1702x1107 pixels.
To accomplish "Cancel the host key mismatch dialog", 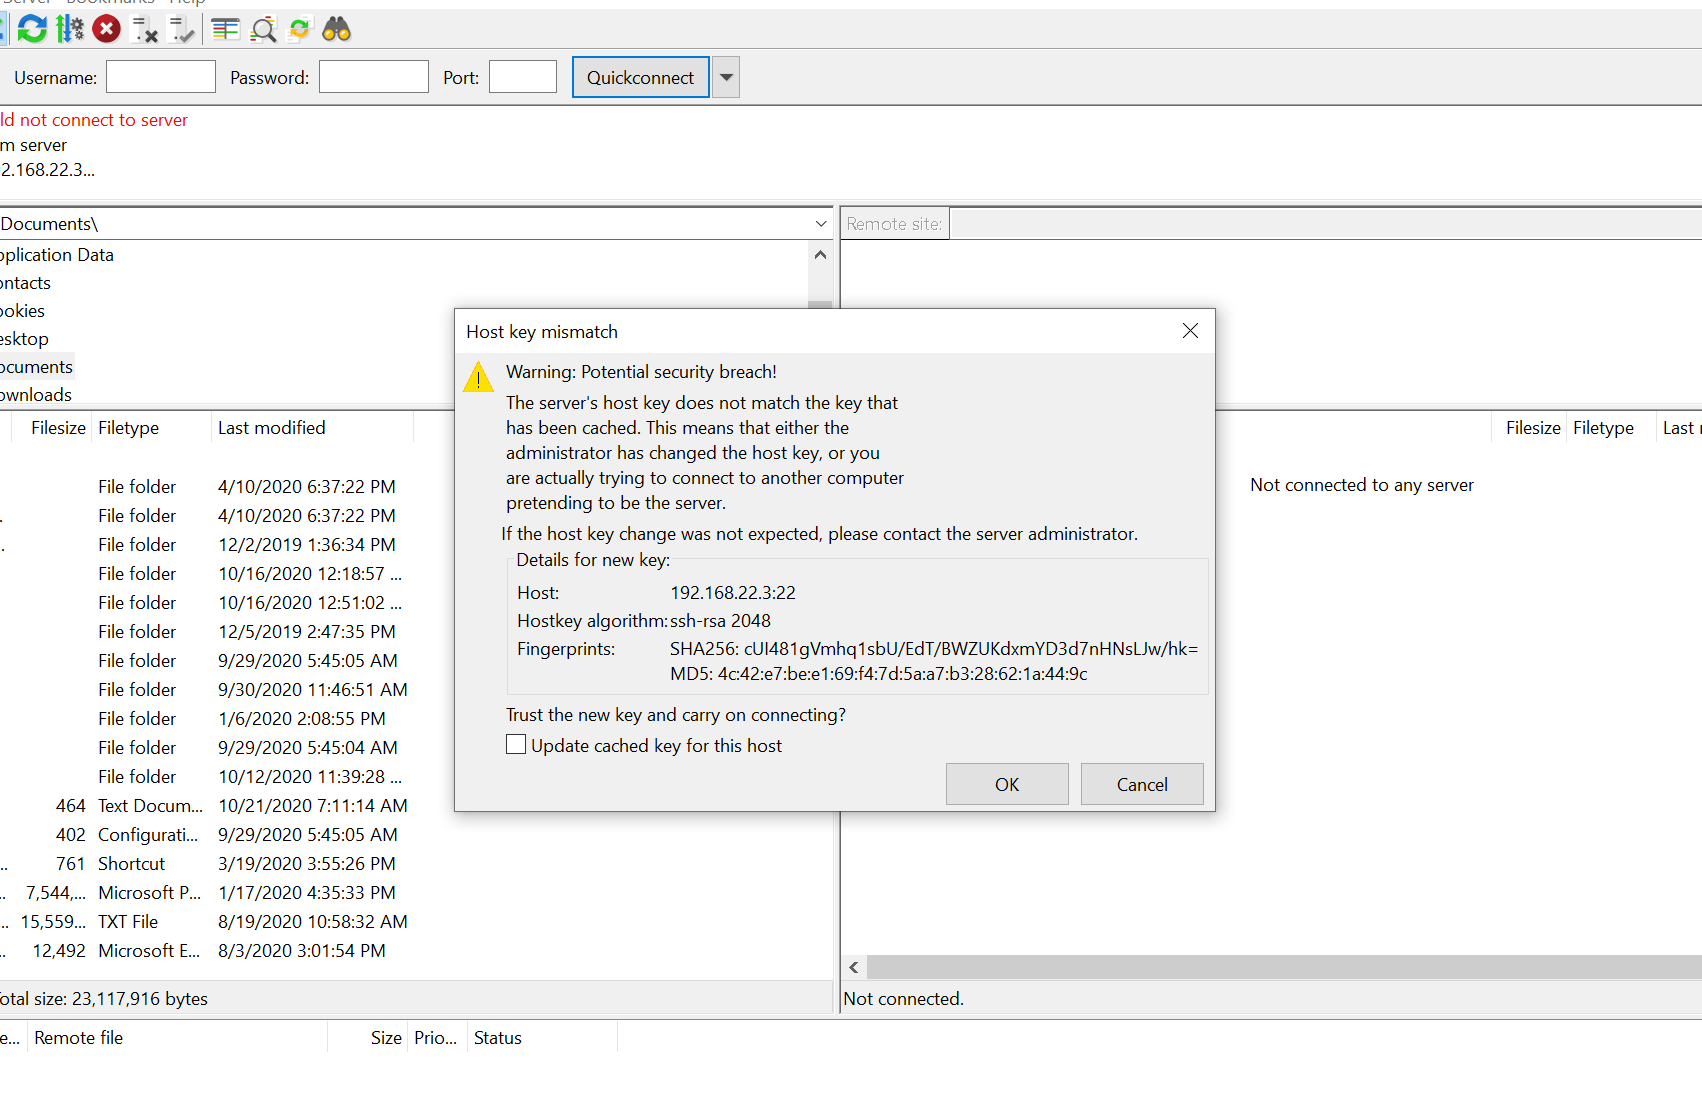I will 1142,784.
